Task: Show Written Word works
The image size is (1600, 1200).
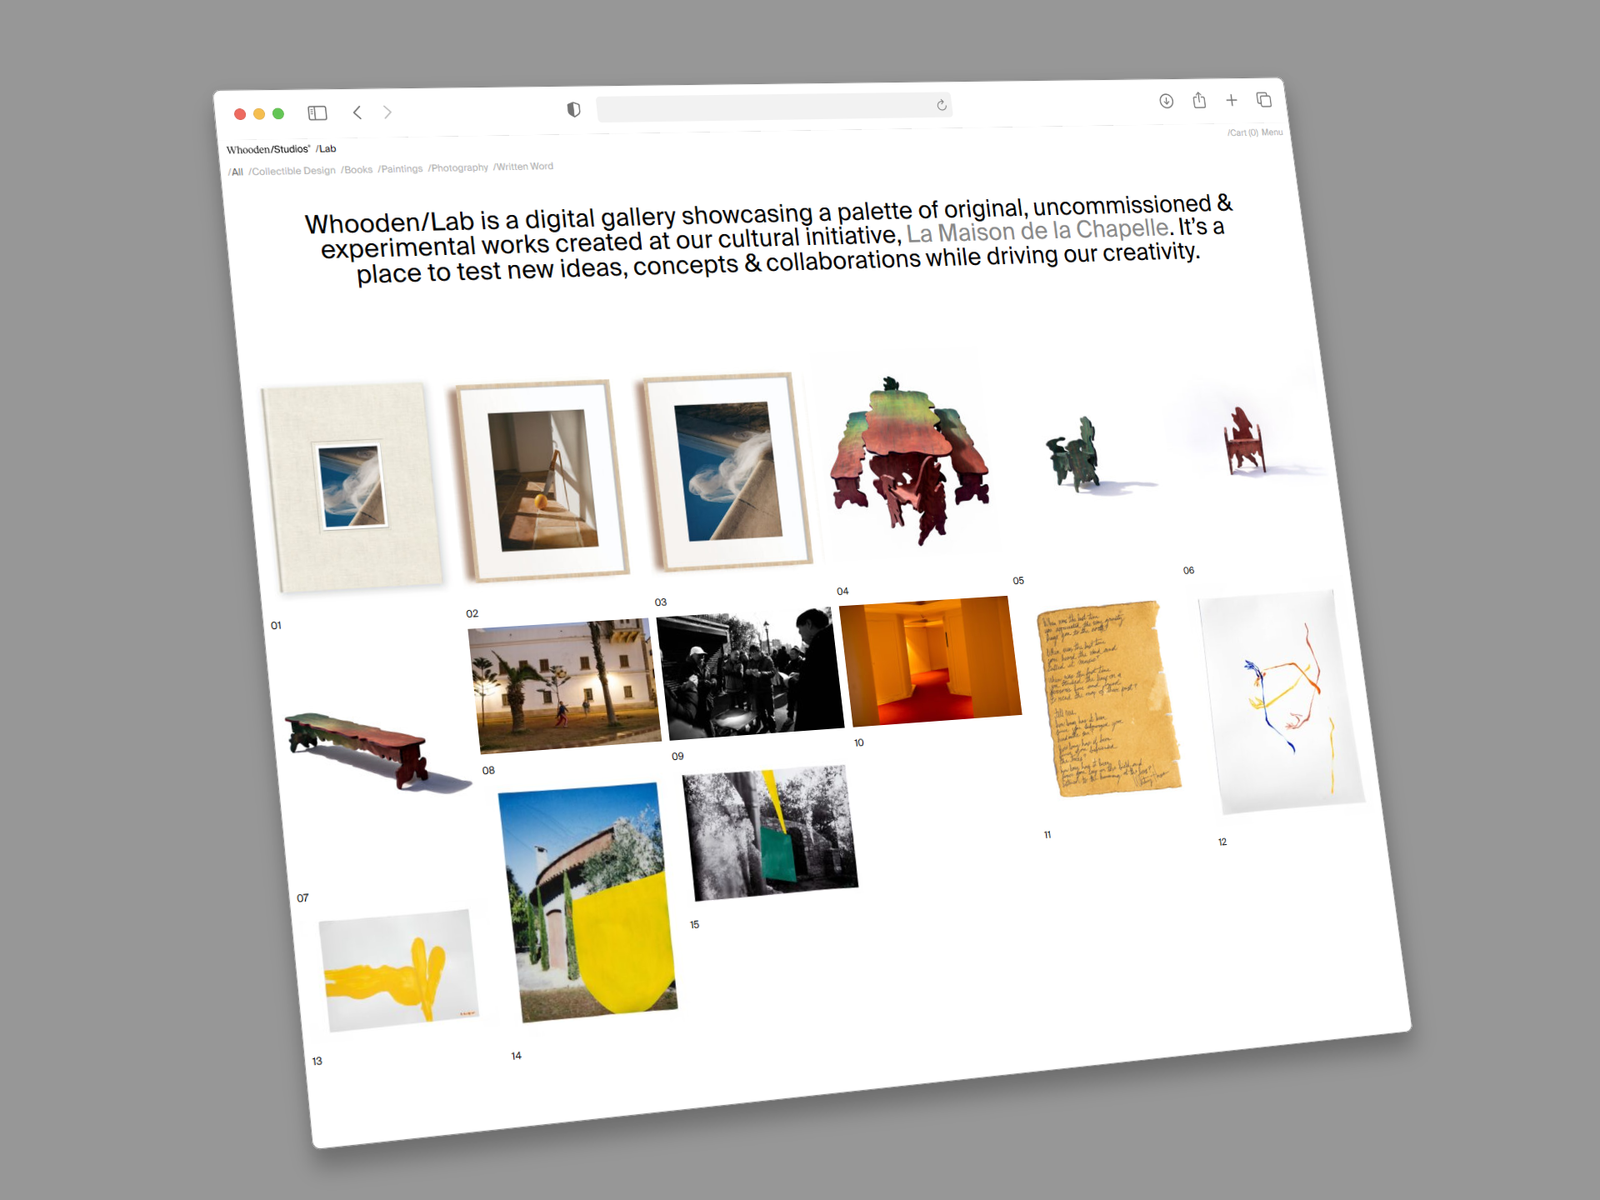Action: point(523,167)
